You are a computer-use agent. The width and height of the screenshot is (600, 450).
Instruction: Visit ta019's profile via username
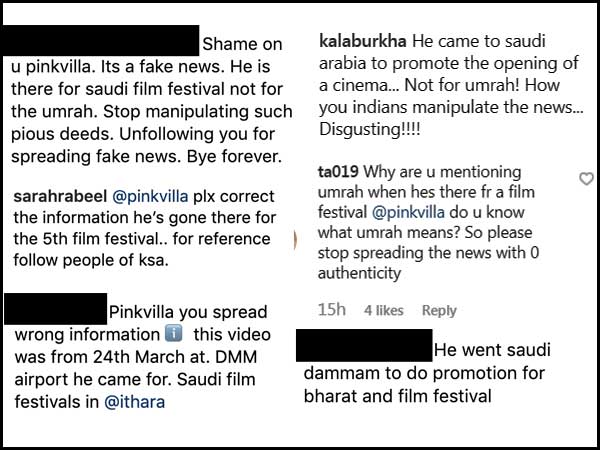point(338,172)
